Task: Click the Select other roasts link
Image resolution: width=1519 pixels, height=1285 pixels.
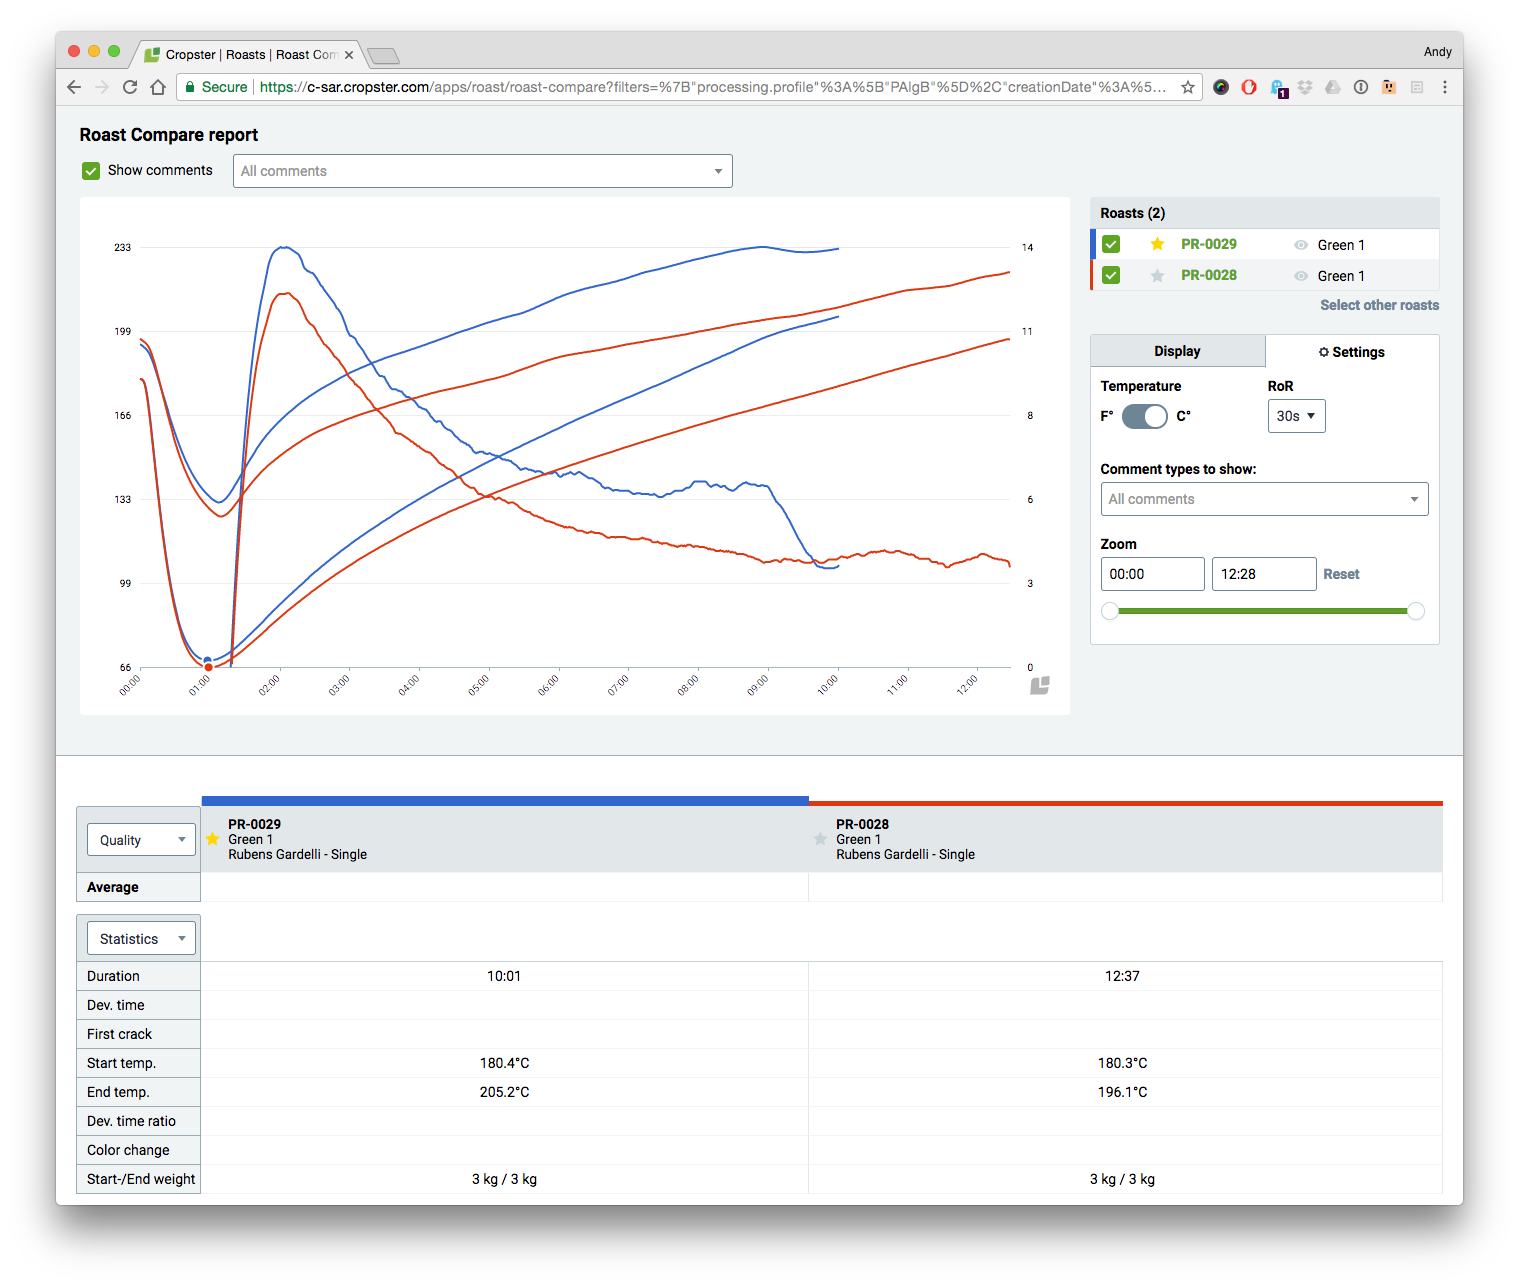Action: tap(1379, 305)
